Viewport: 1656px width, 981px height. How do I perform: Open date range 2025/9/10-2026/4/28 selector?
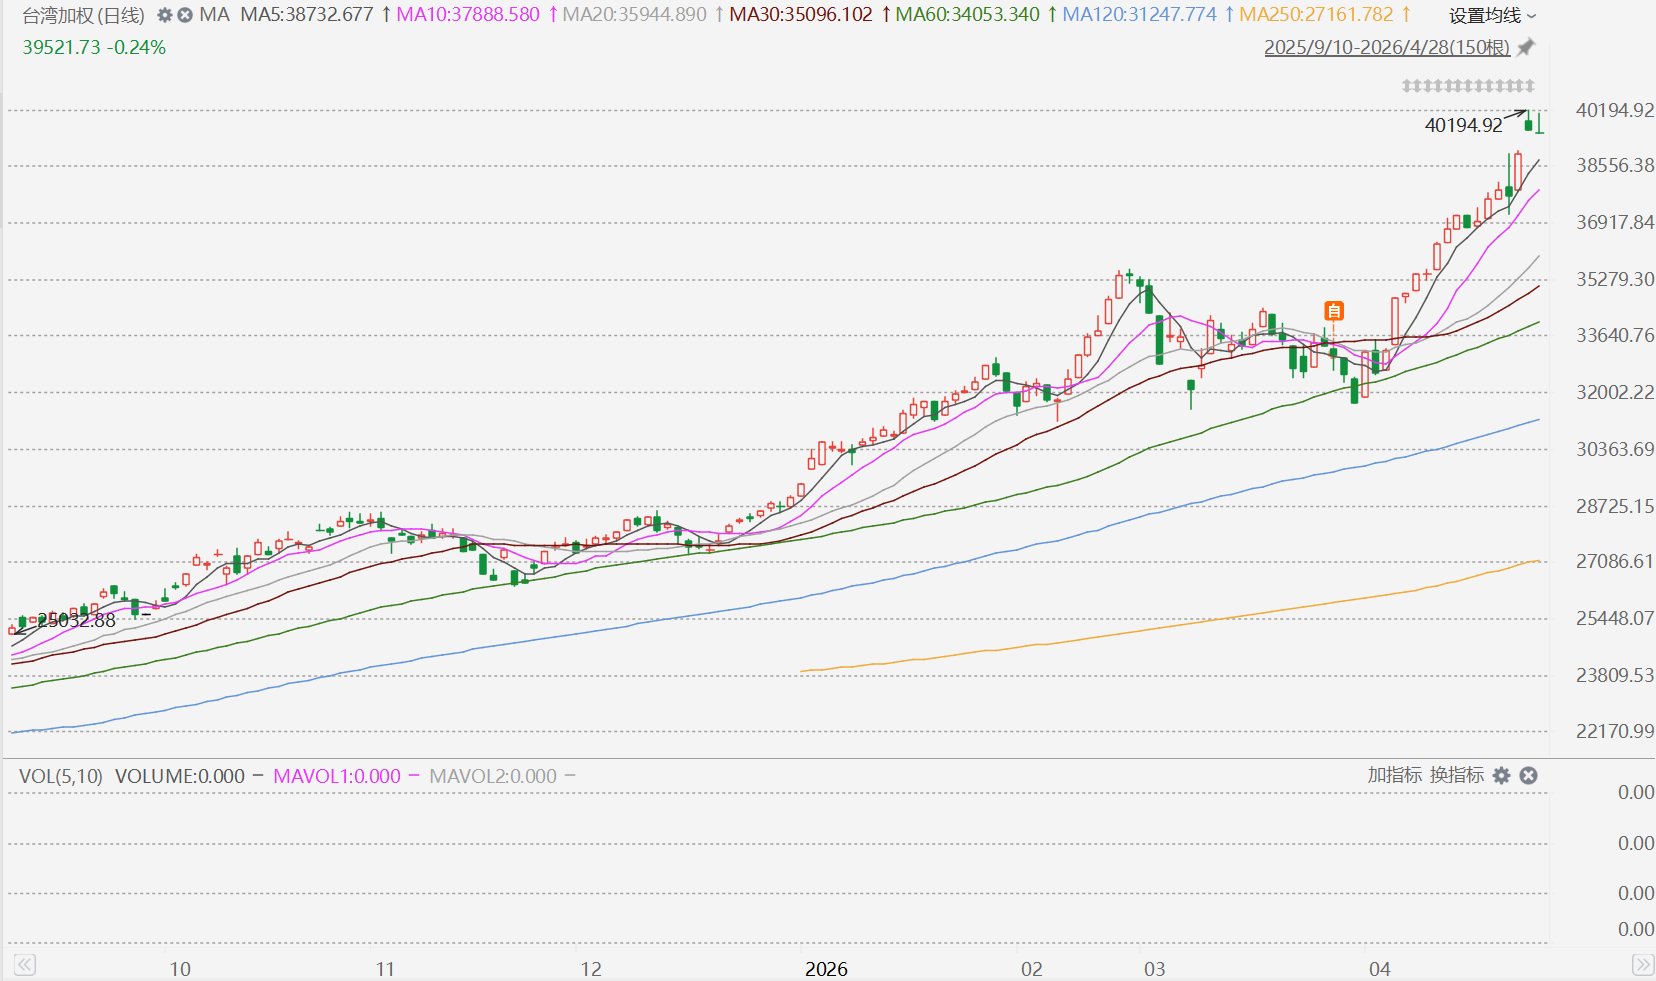click(x=1387, y=47)
